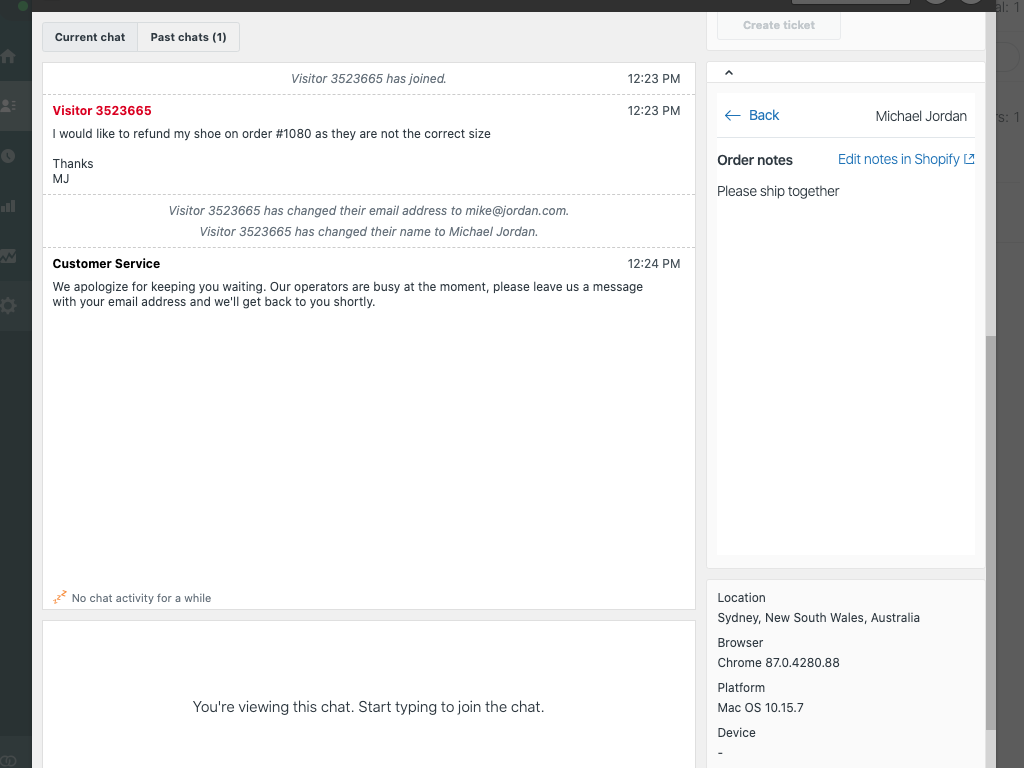This screenshot has width=1024, height=768.
Task: Switch to the Current chat tab
Action: [x=90, y=37]
